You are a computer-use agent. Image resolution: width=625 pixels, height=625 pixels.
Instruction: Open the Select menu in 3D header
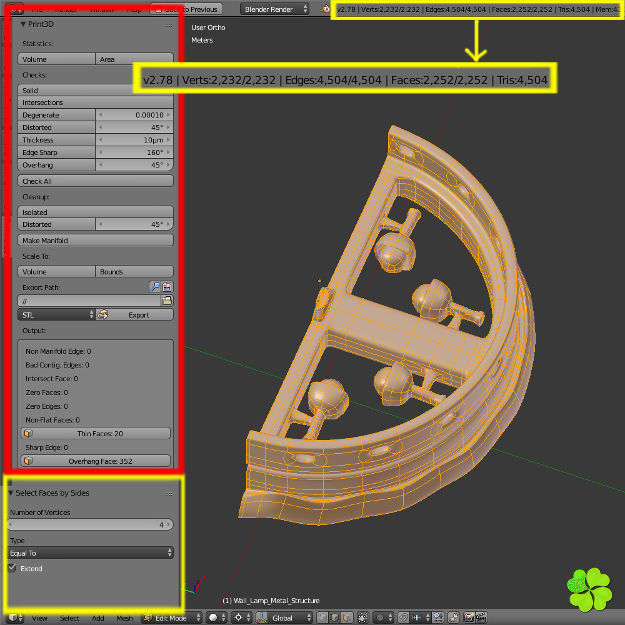tap(69, 618)
